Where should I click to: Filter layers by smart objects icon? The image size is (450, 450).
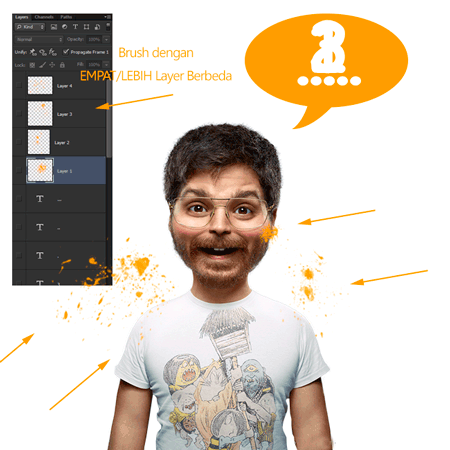[97, 27]
